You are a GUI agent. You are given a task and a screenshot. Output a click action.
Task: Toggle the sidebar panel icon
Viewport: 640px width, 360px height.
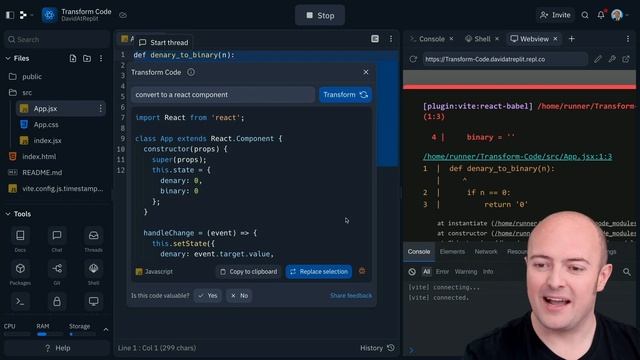(10, 15)
